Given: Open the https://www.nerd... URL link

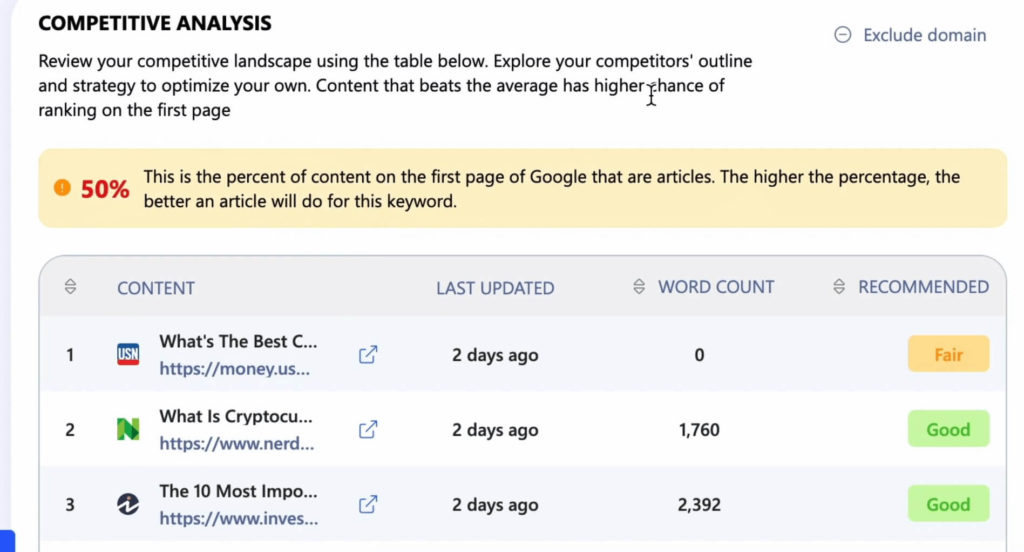Looking at the screenshot, I should pos(236,444).
